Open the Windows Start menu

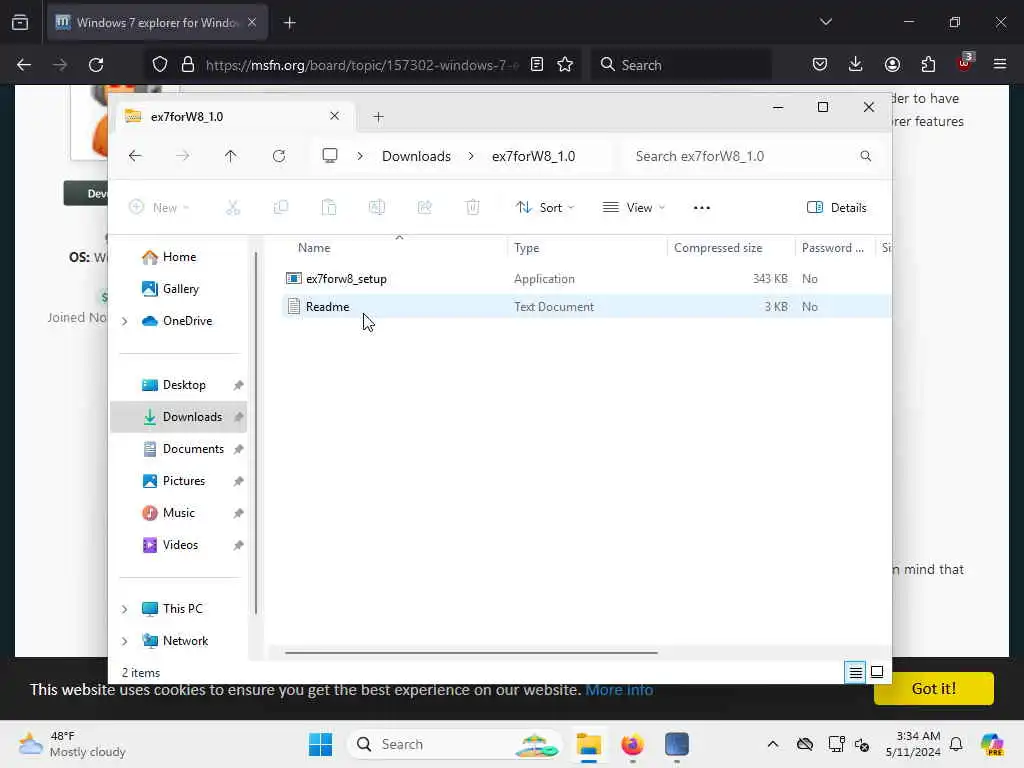320,744
